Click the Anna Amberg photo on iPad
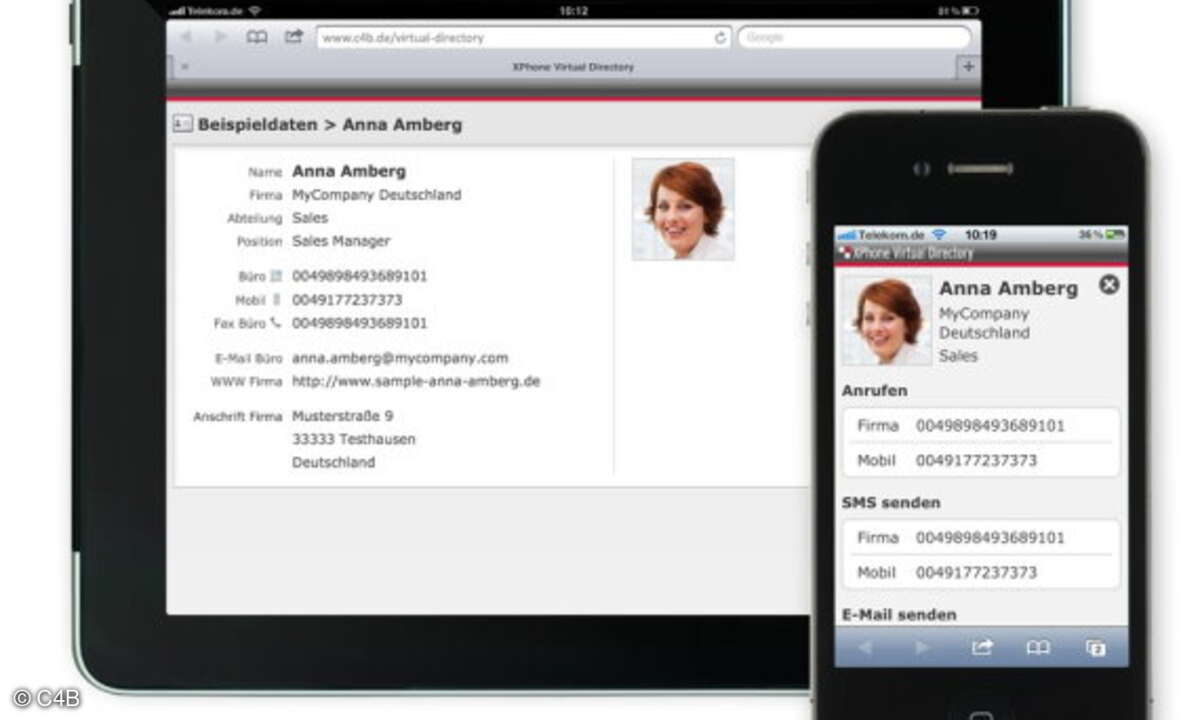The image size is (1200, 720). (683, 209)
